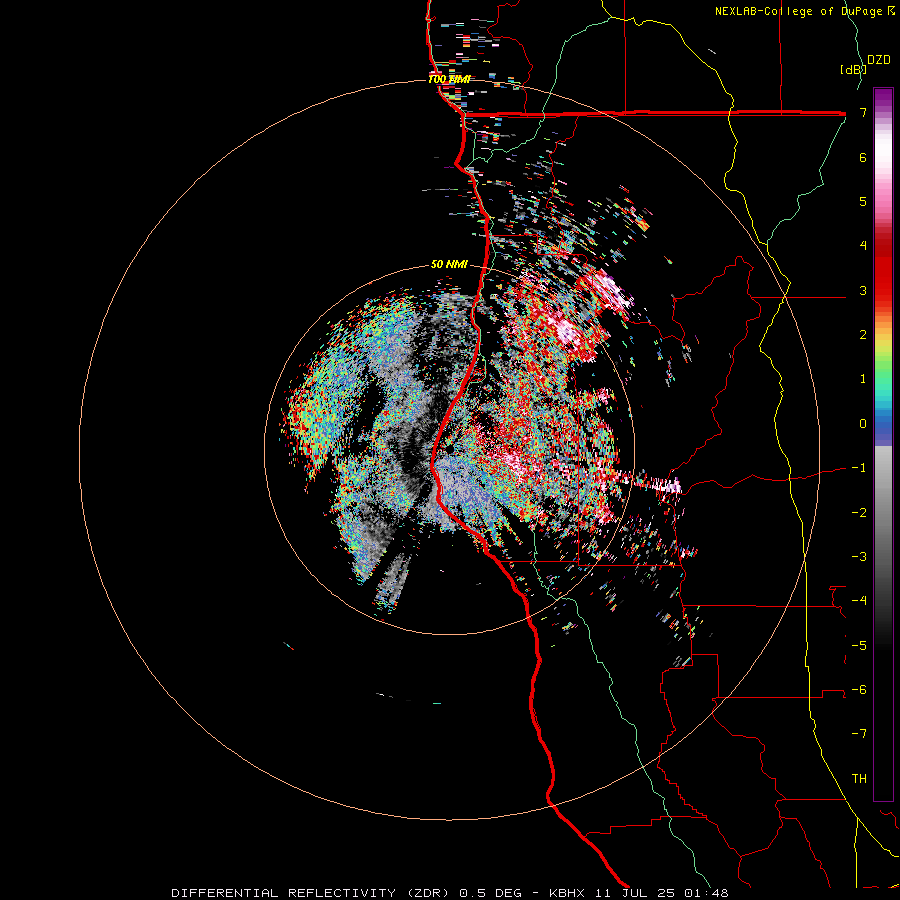Click the 50 NMI range ring label
The width and height of the screenshot is (900, 900).
coord(449,264)
